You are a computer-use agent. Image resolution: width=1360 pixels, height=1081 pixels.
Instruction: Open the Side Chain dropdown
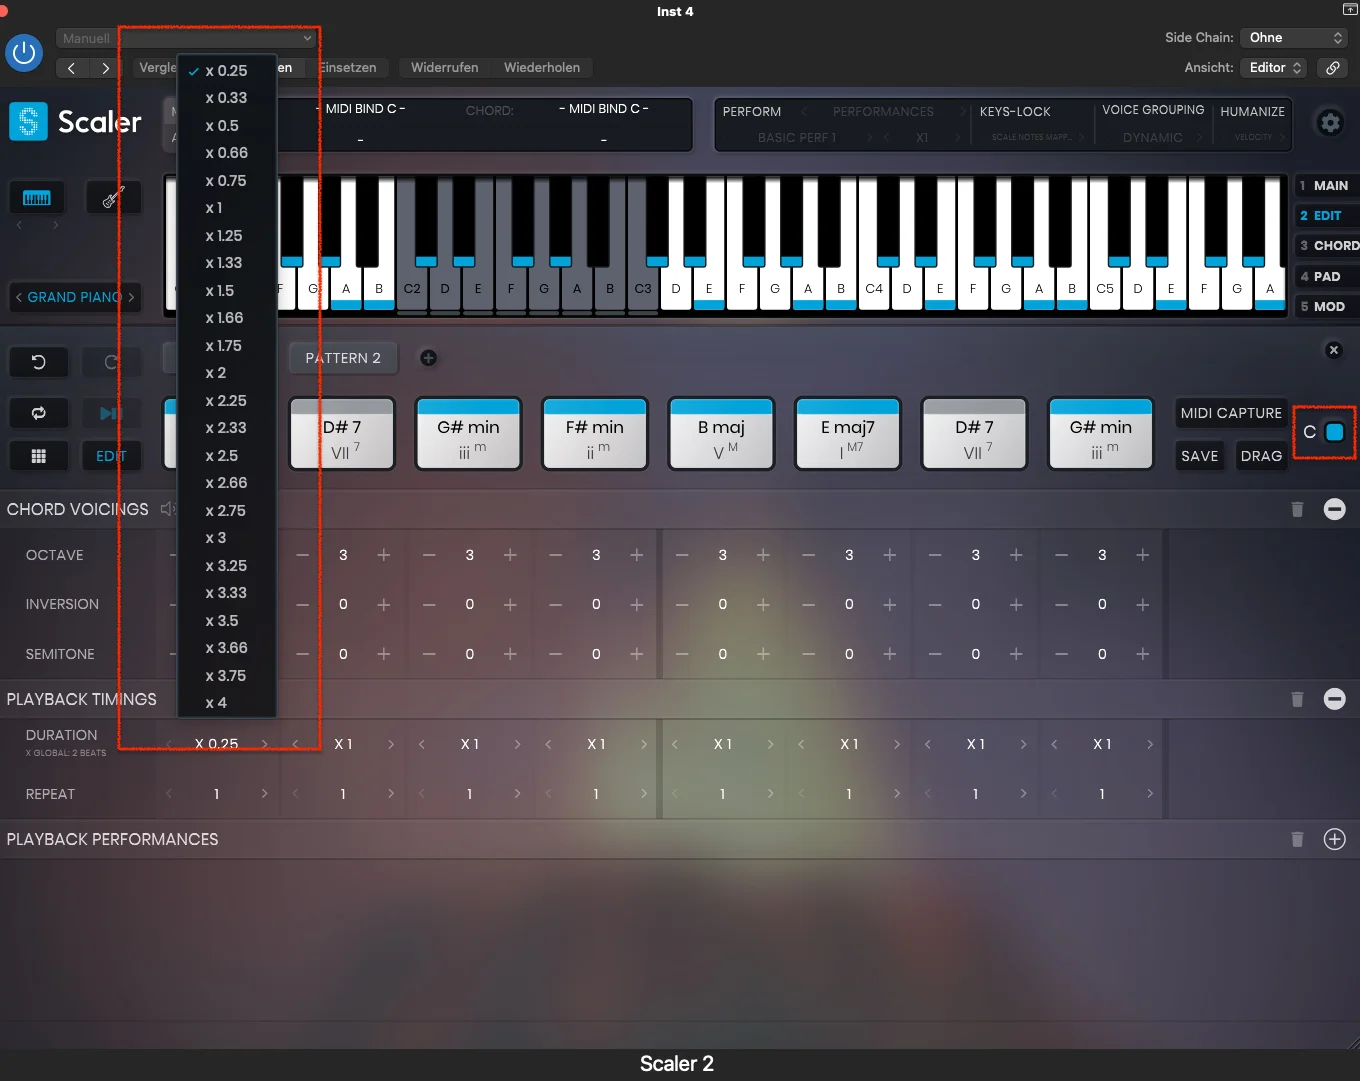[1294, 38]
